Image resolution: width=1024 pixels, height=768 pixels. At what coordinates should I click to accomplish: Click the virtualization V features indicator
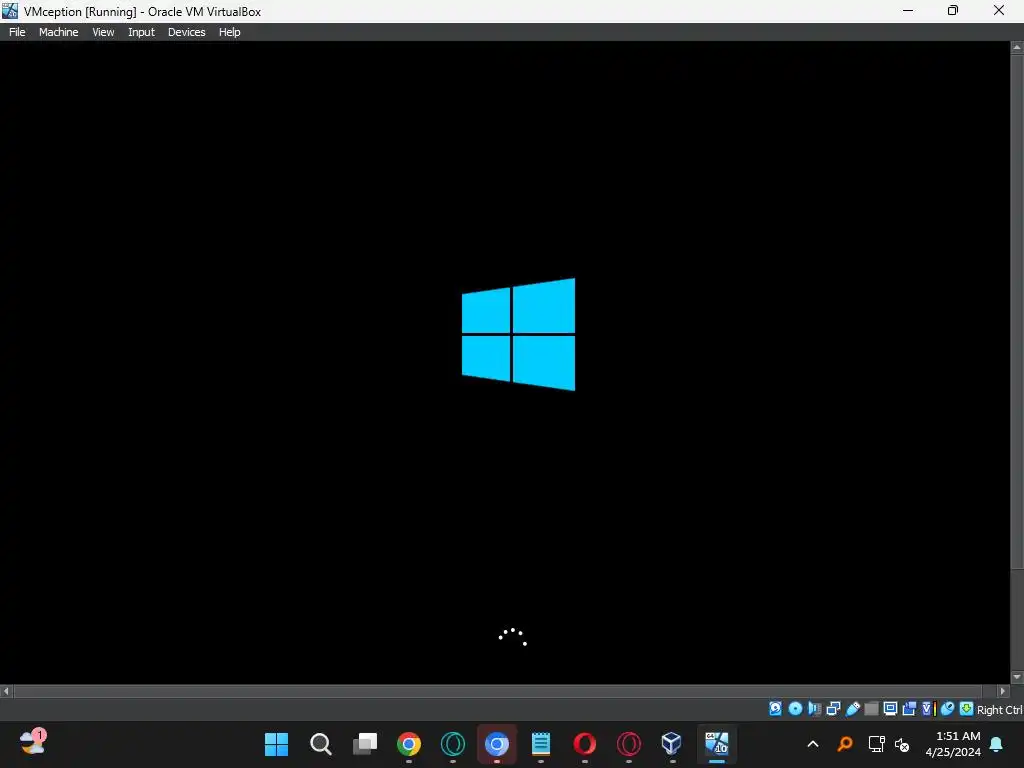coord(929,709)
